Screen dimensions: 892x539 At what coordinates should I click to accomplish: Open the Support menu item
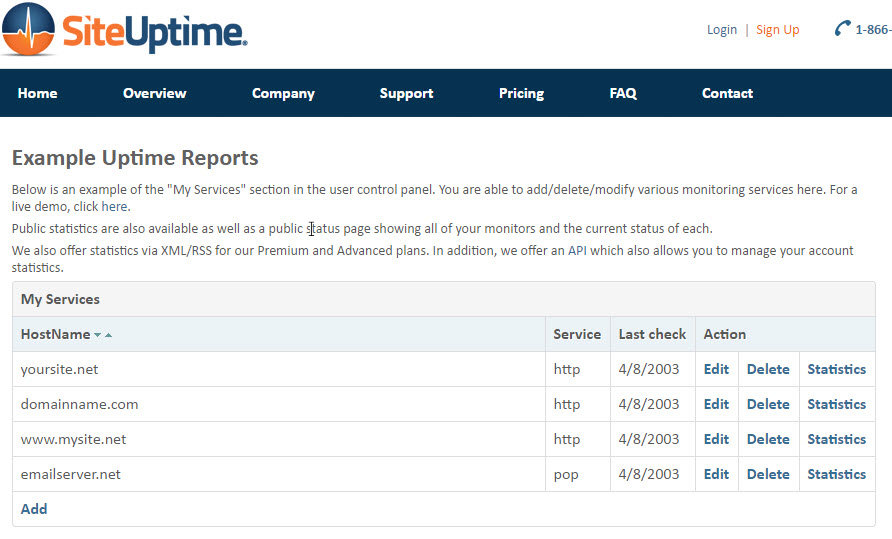406,93
